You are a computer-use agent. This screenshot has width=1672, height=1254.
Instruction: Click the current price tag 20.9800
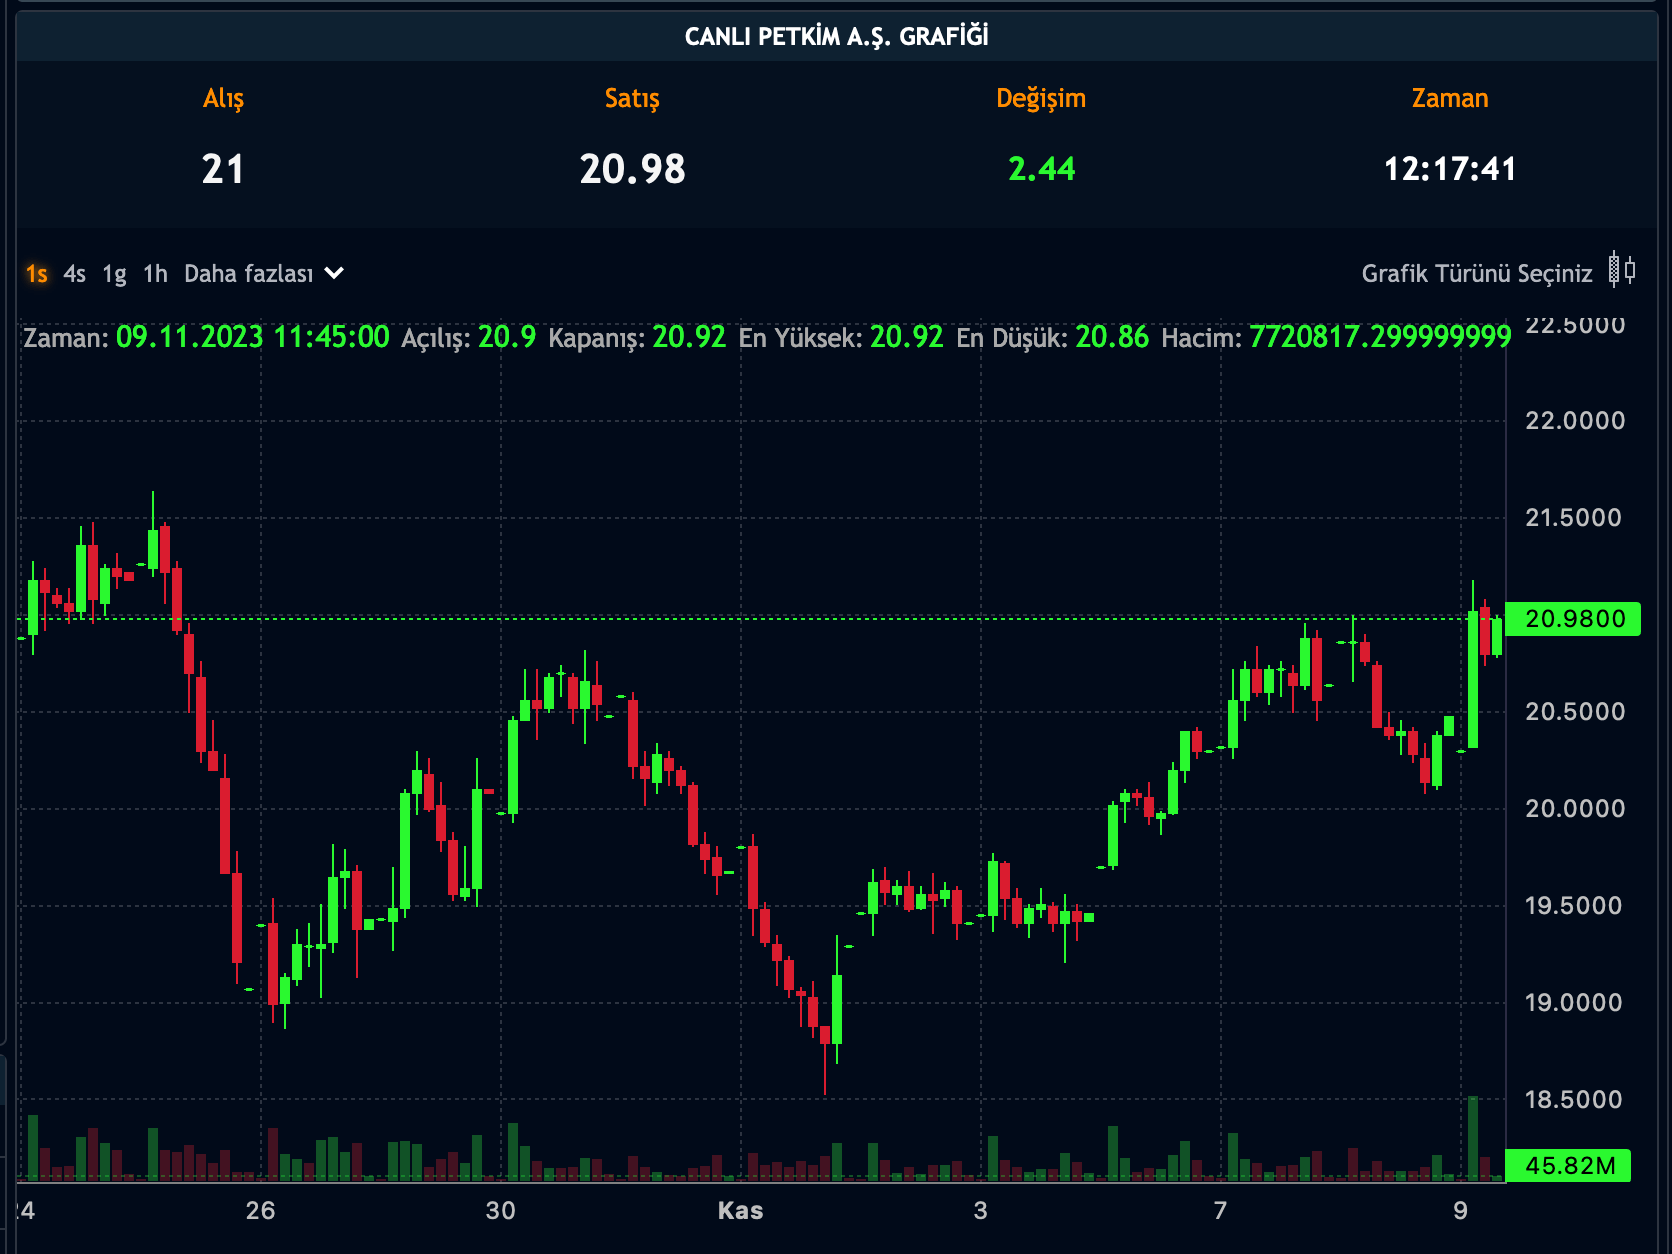tap(1573, 619)
